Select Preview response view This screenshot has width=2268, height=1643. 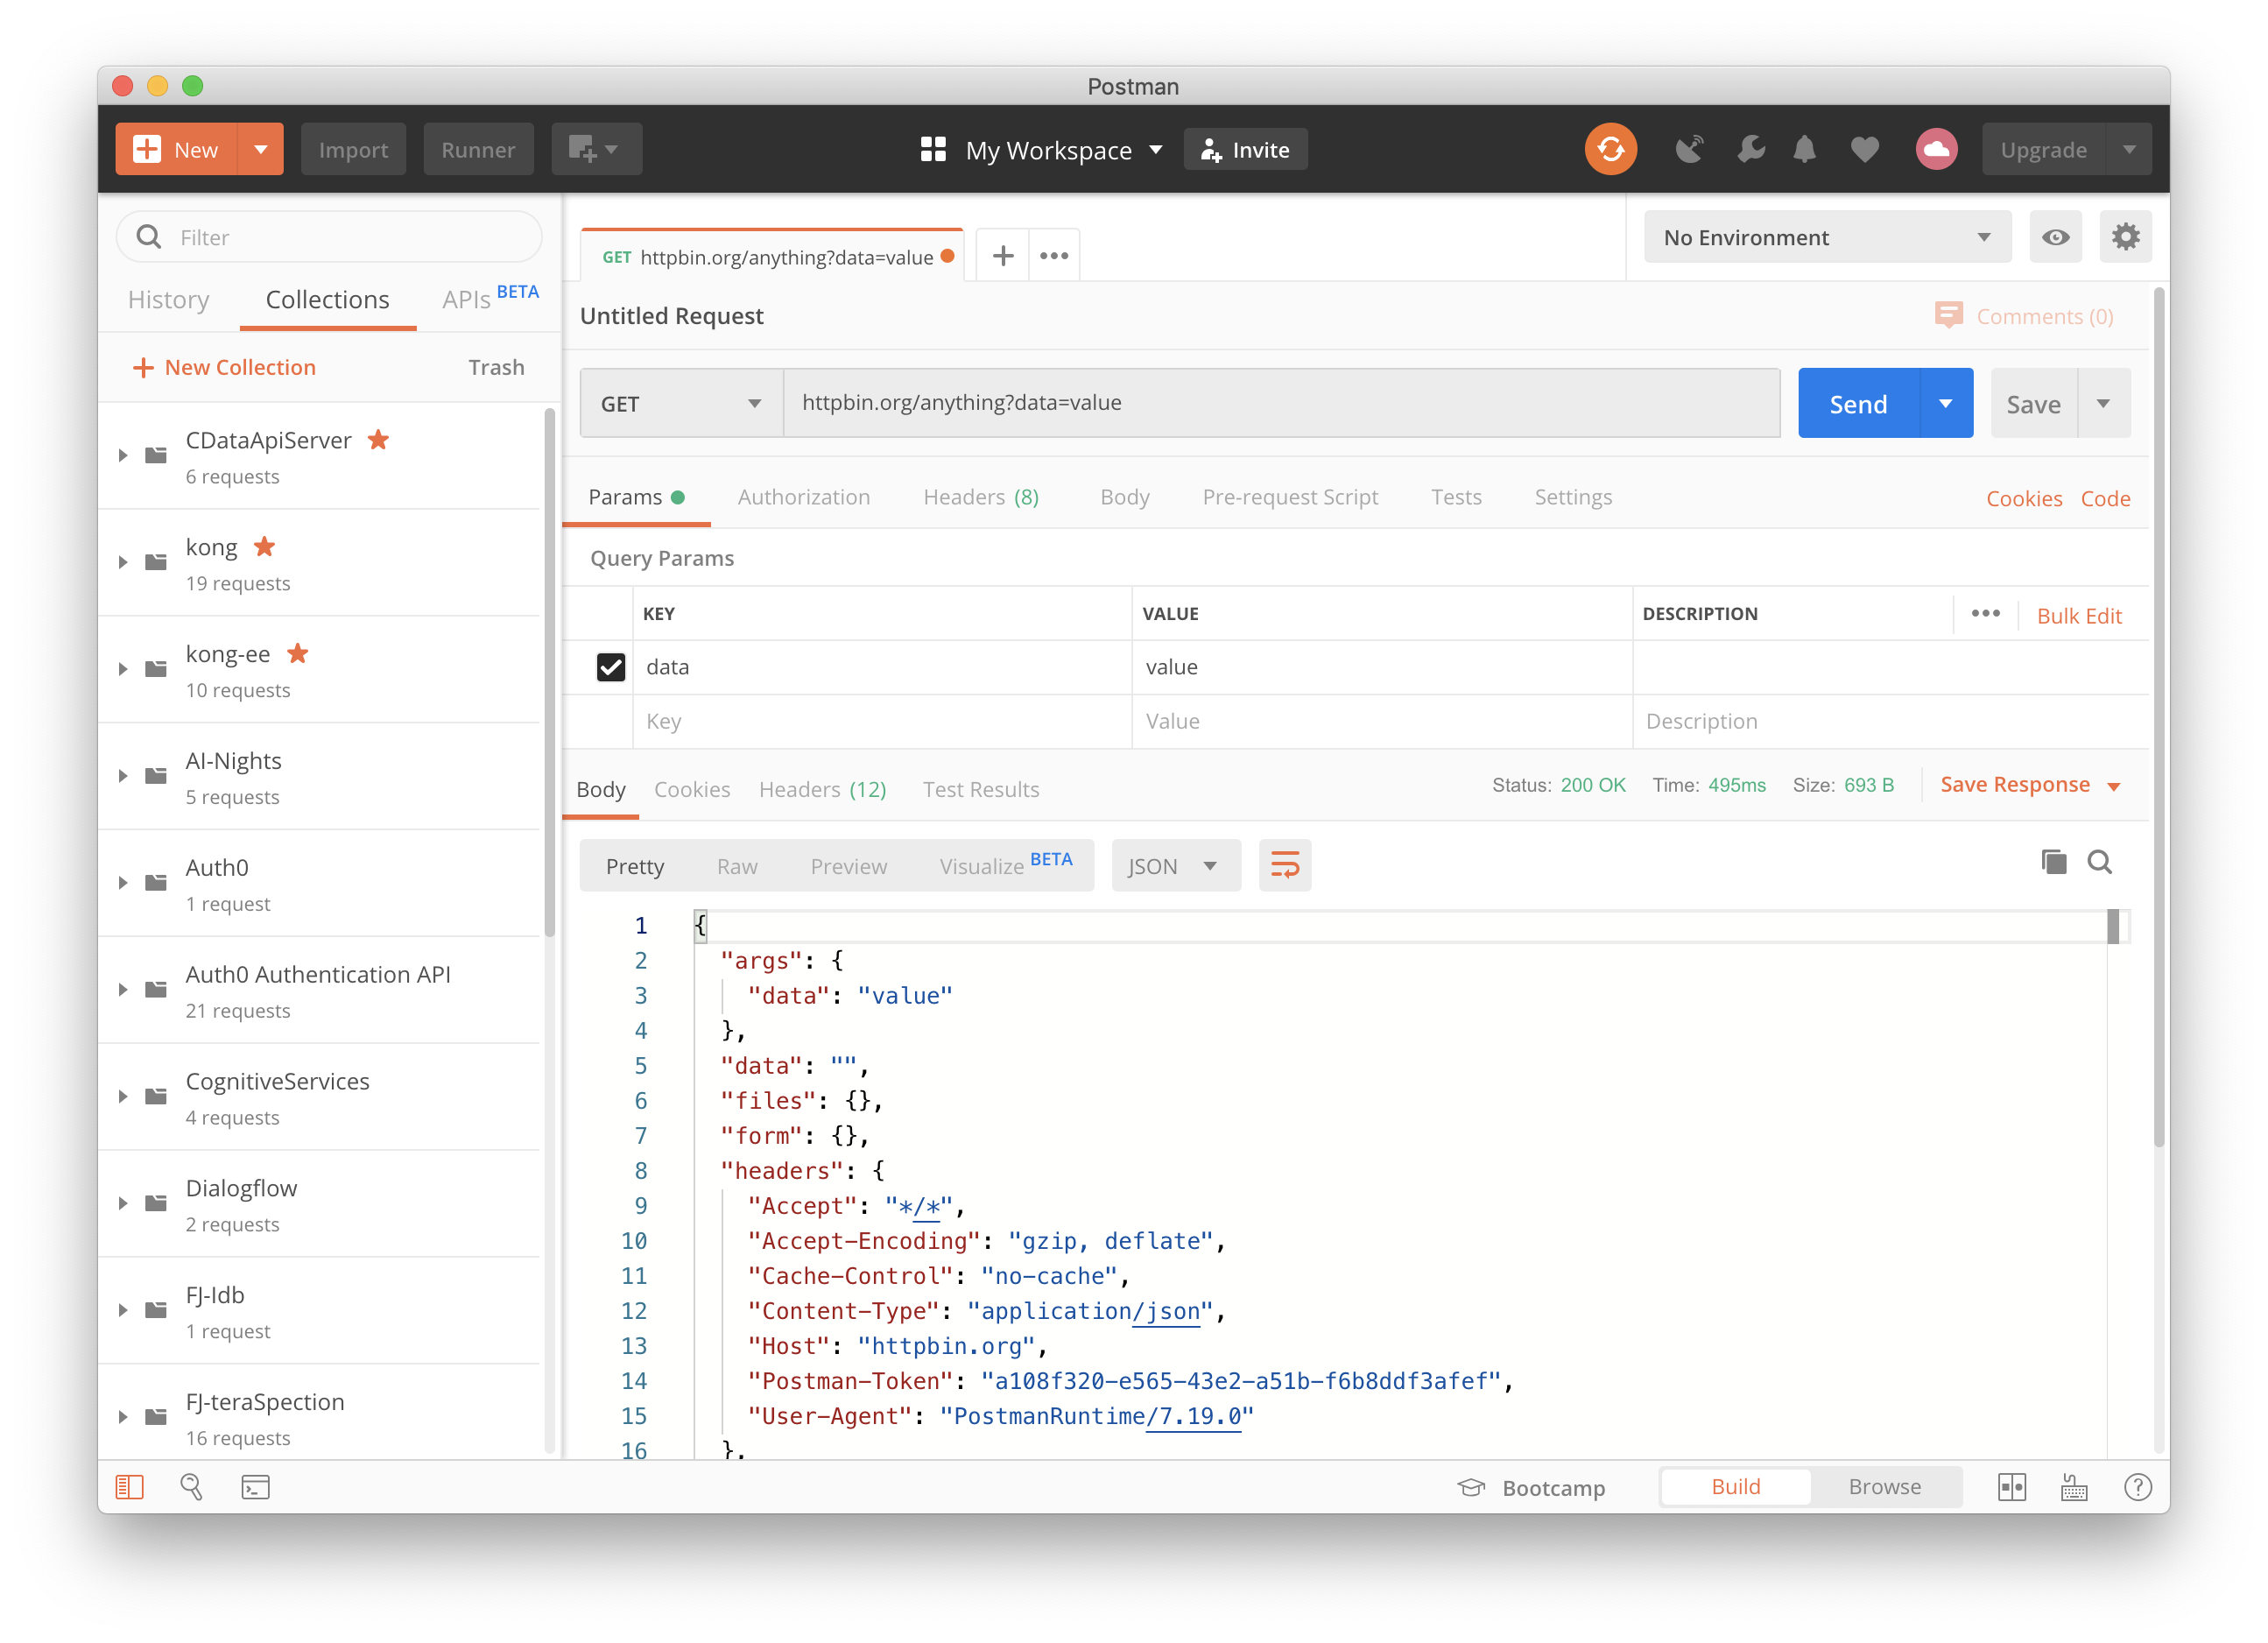point(848,866)
